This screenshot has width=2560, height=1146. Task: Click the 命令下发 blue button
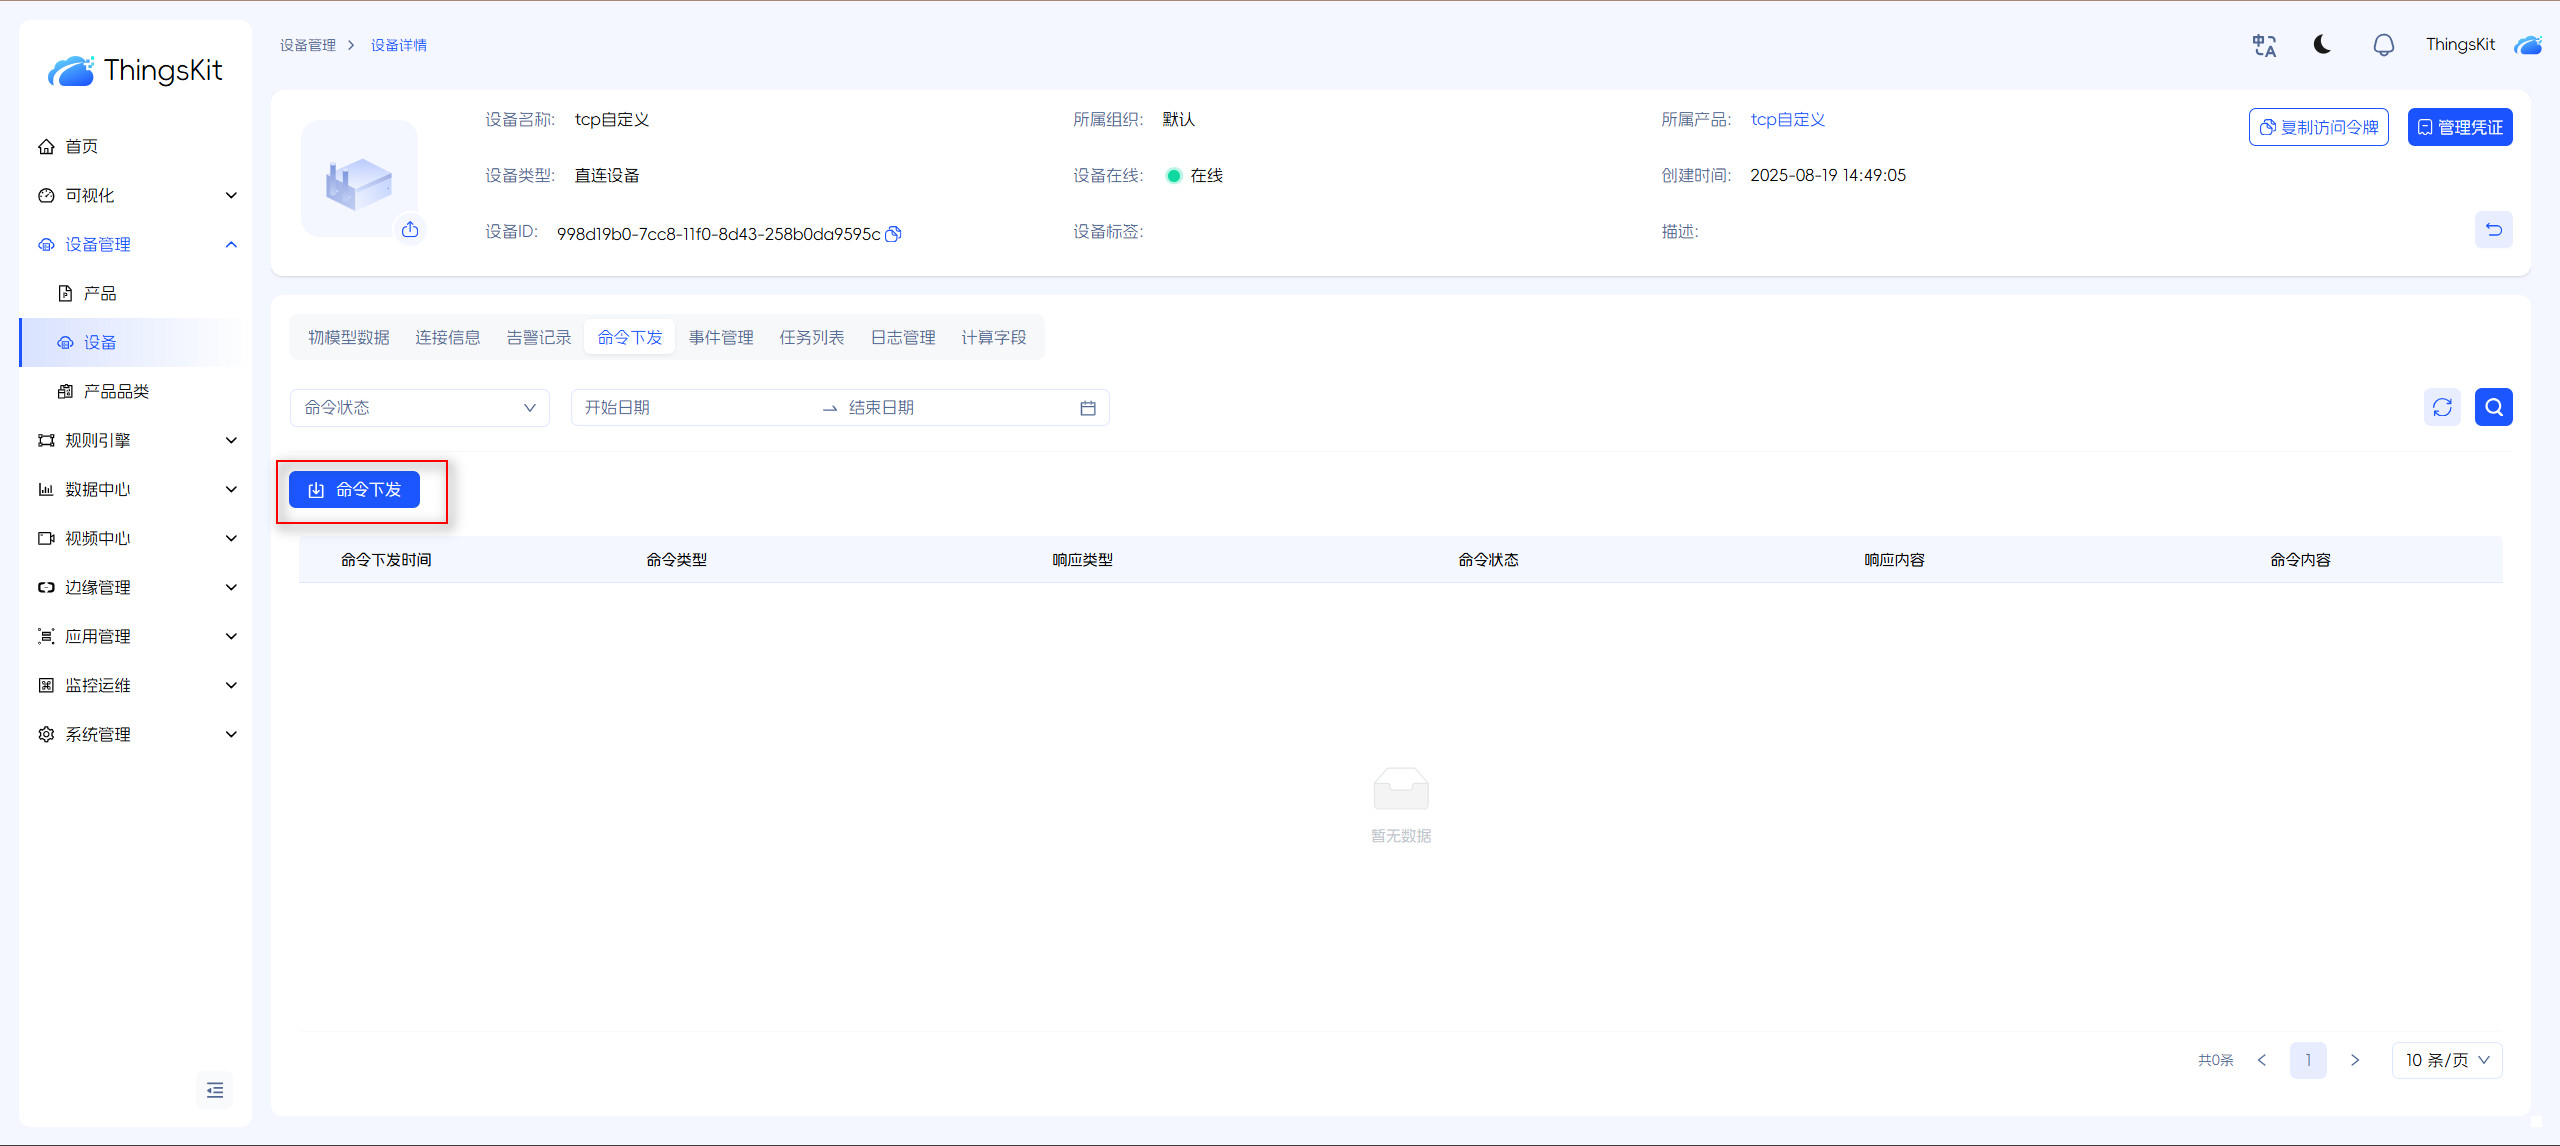click(x=354, y=489)
